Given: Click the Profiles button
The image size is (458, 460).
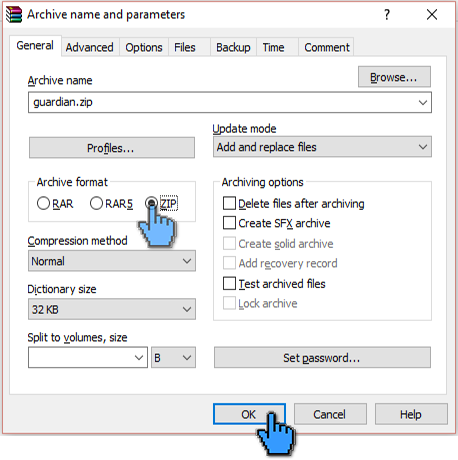Looking at the screenshot, I should click(x=112, y=148).
